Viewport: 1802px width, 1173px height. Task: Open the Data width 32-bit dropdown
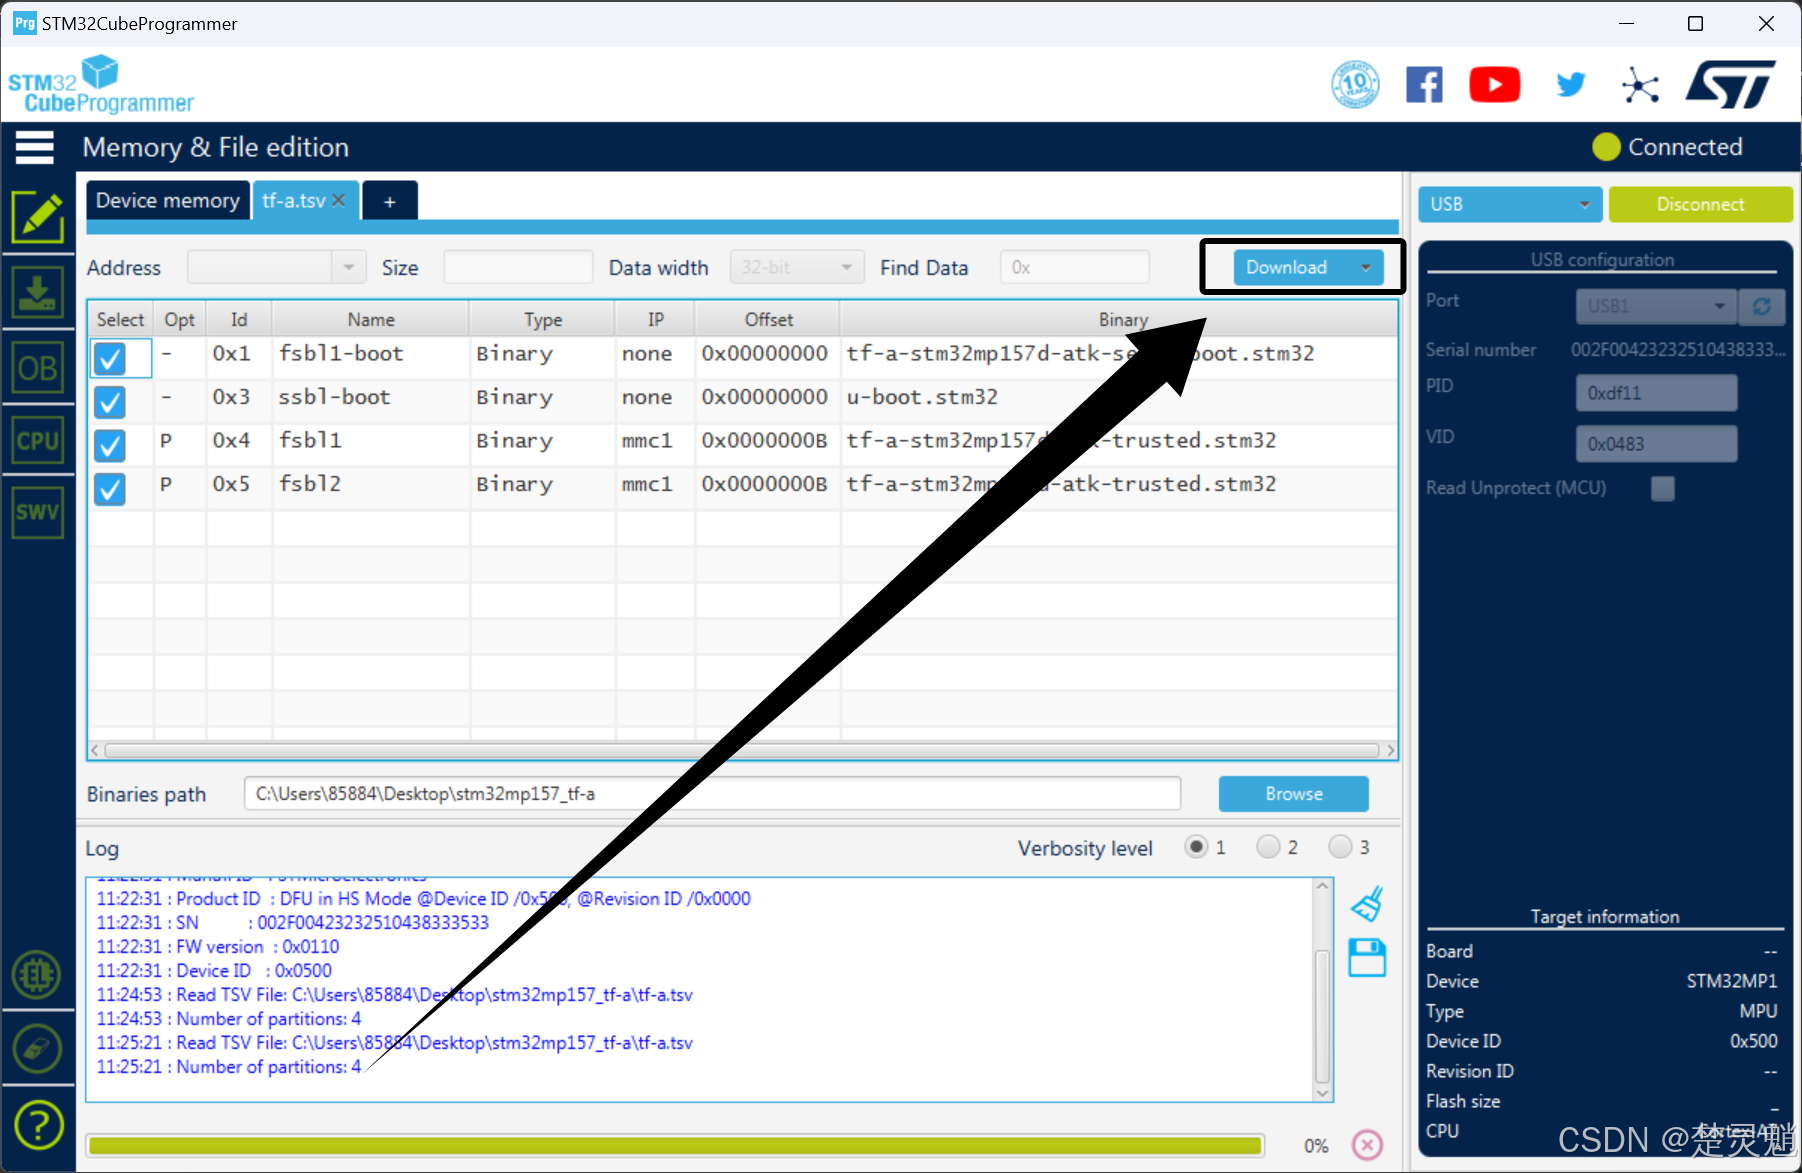tap(797, 267)
